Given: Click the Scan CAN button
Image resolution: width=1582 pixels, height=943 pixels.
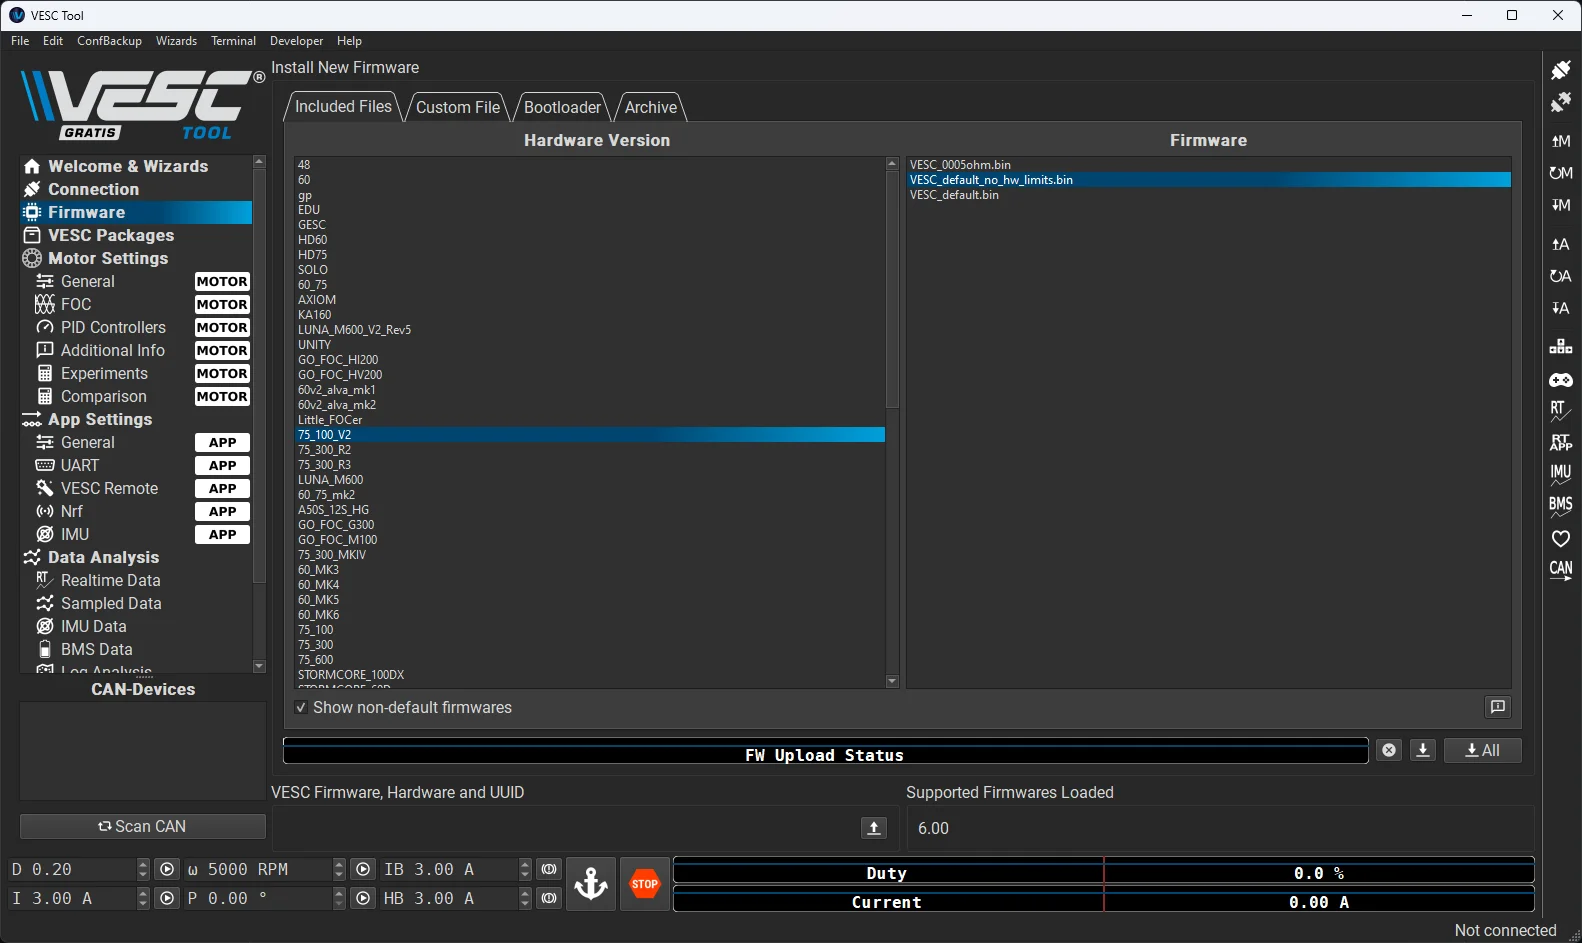Looking at the screenshot, I should tap(142, 826).
